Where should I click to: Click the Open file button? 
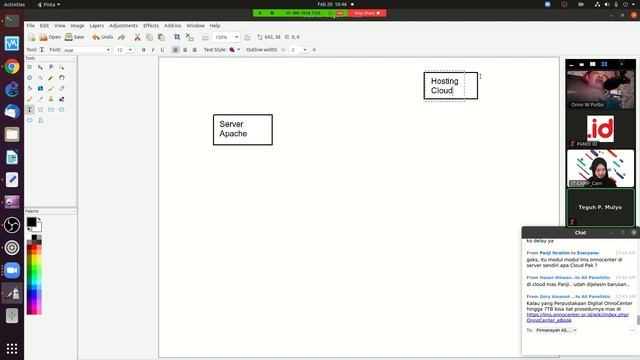50,37
